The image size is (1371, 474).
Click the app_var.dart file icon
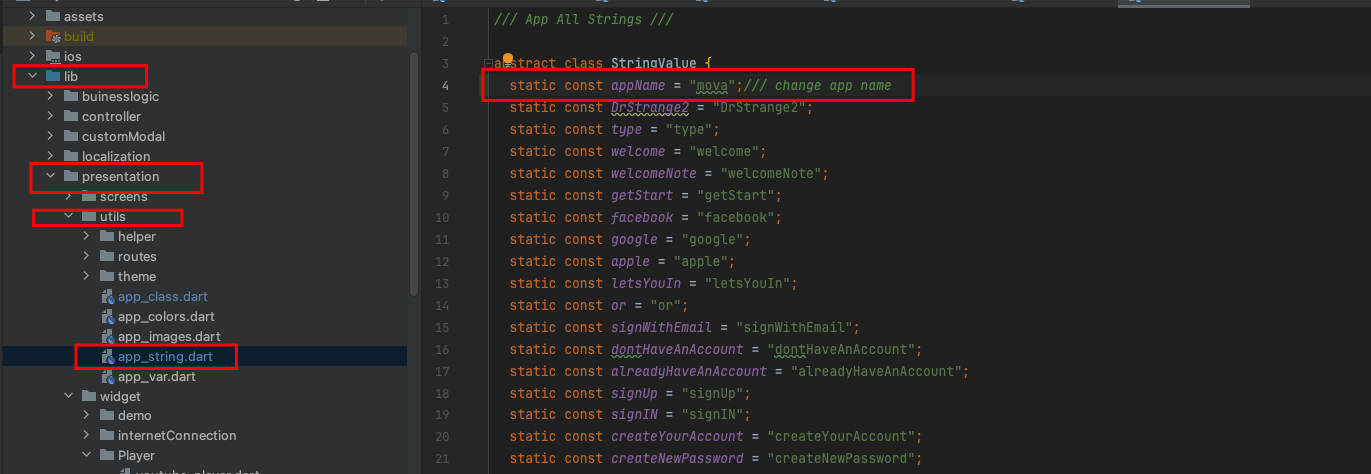tap(108, 377)
